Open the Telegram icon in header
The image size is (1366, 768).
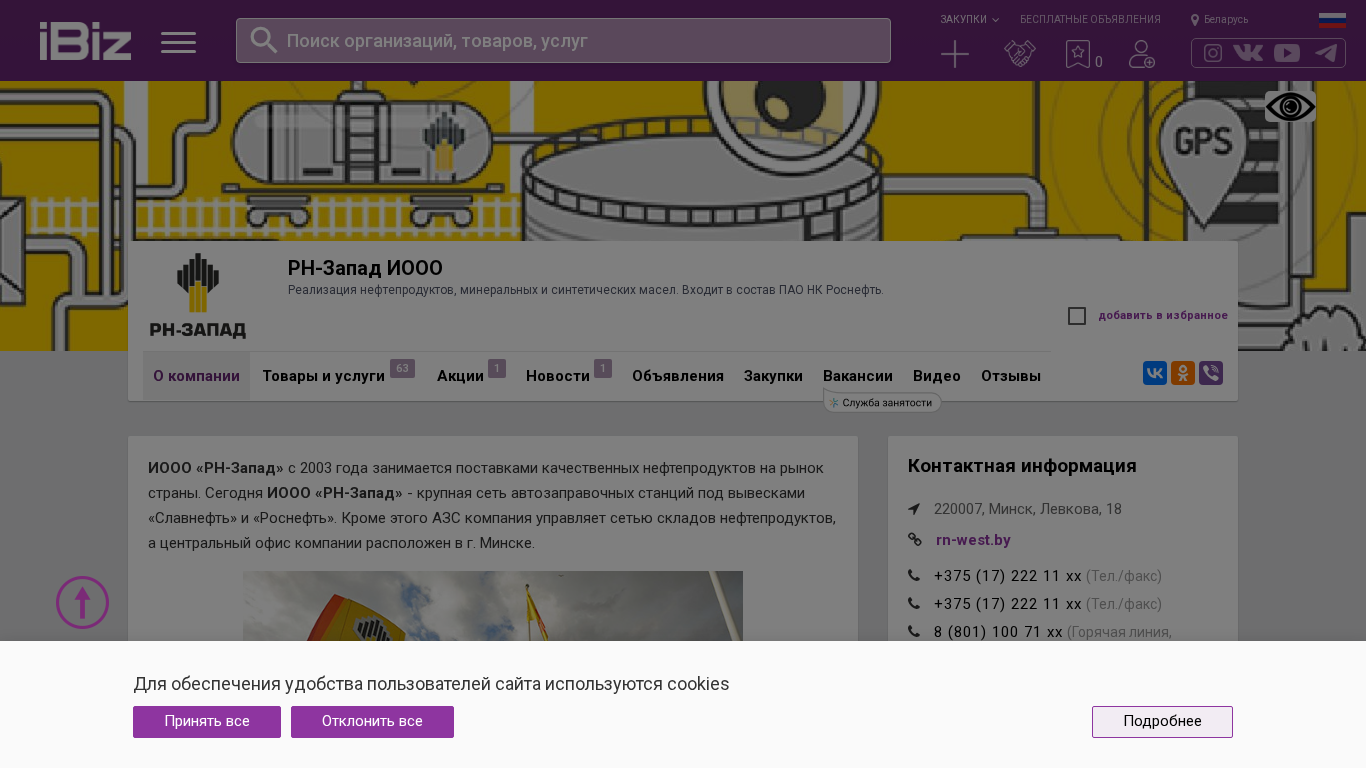1326,53
